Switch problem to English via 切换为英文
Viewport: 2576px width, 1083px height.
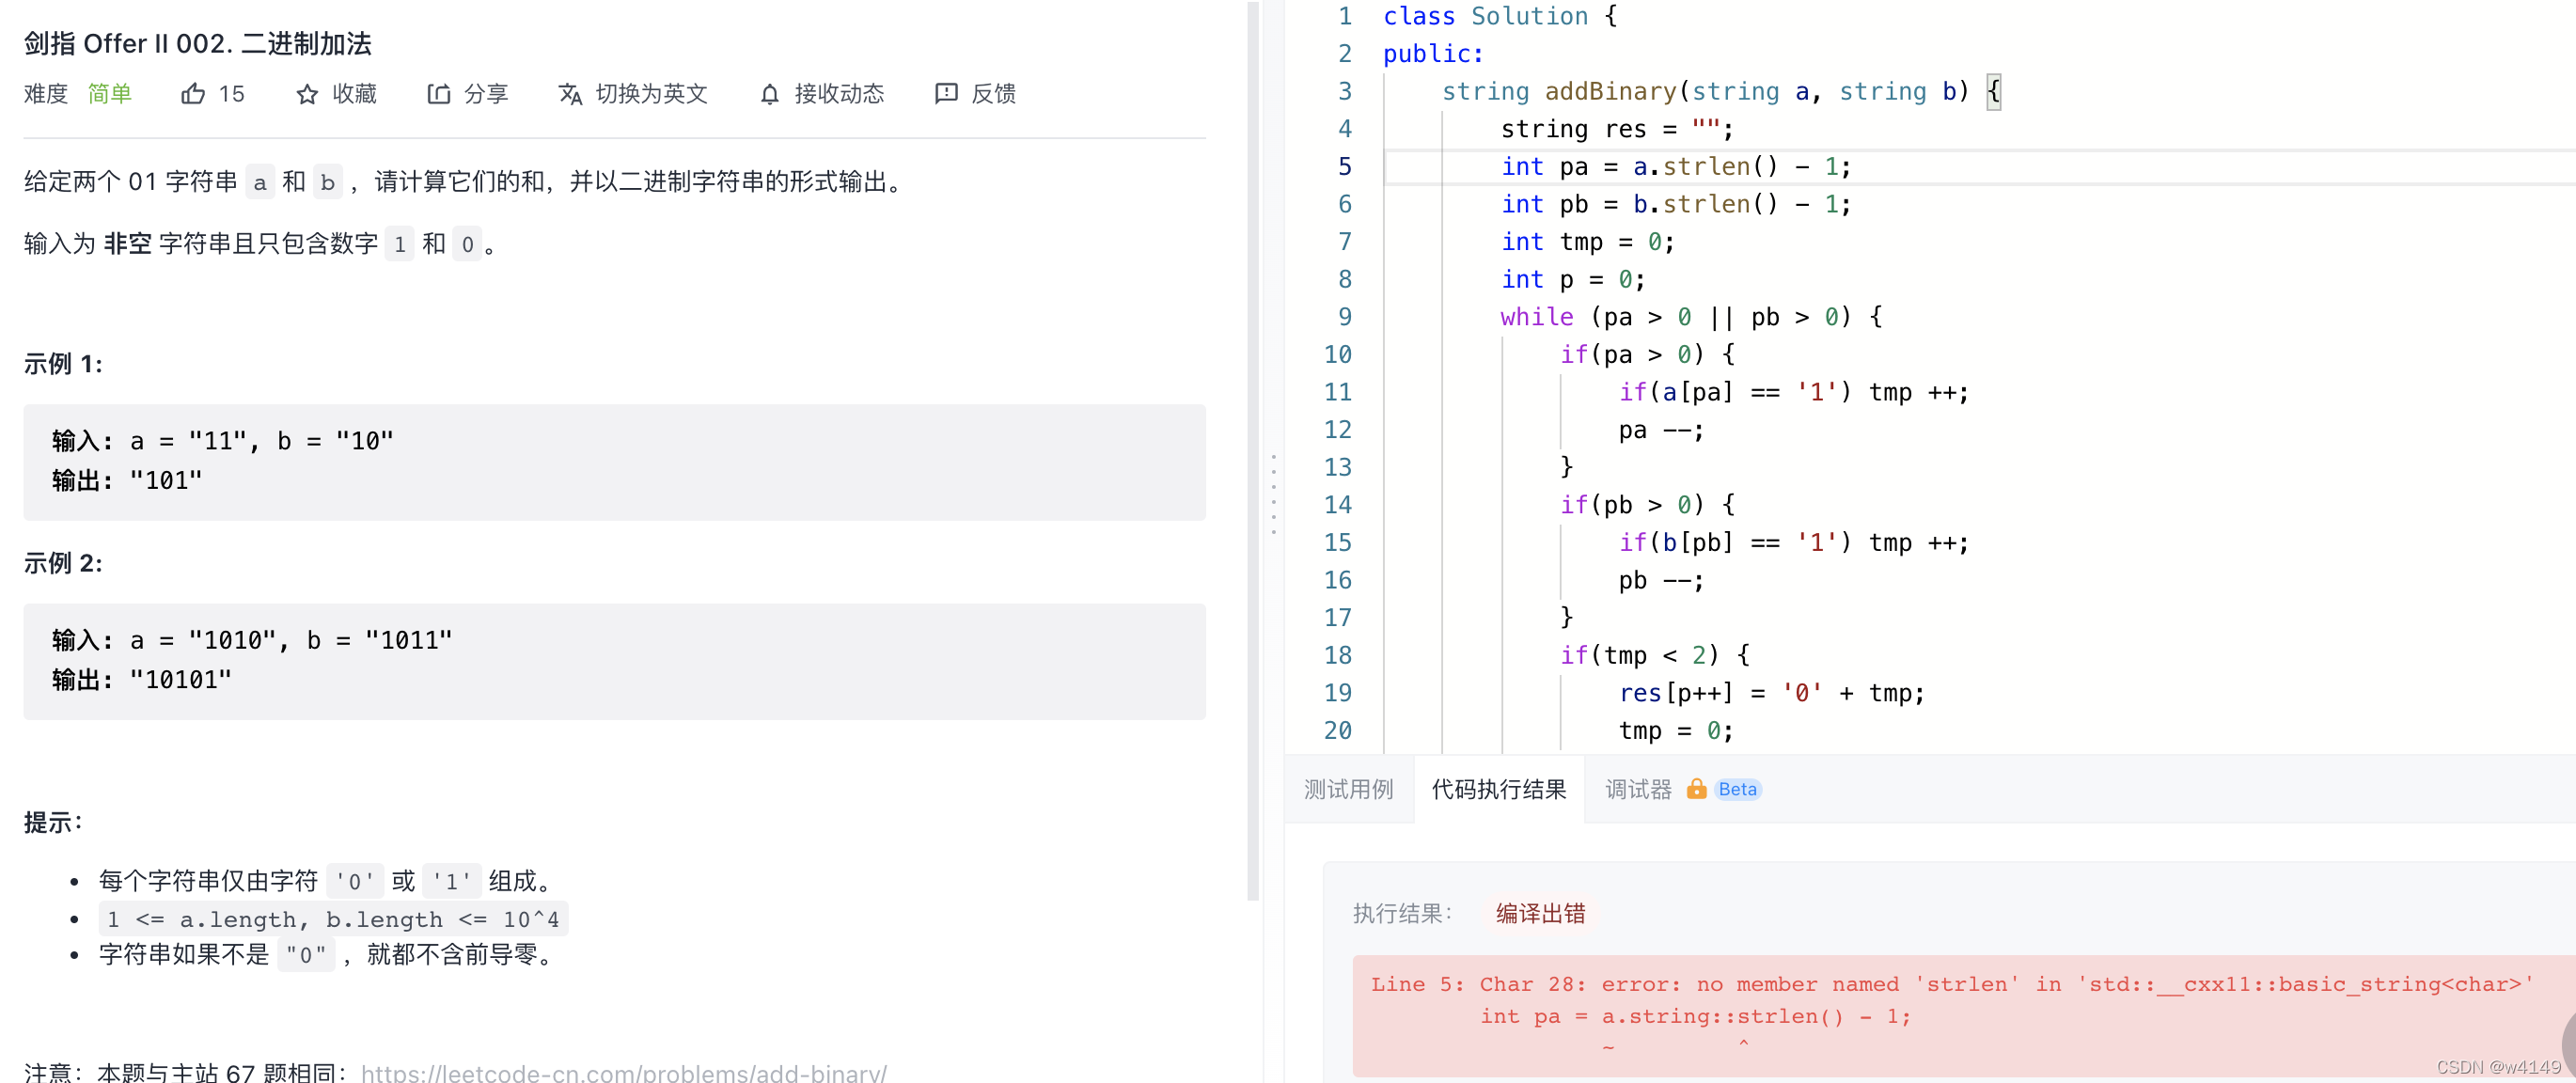(651, 94)
